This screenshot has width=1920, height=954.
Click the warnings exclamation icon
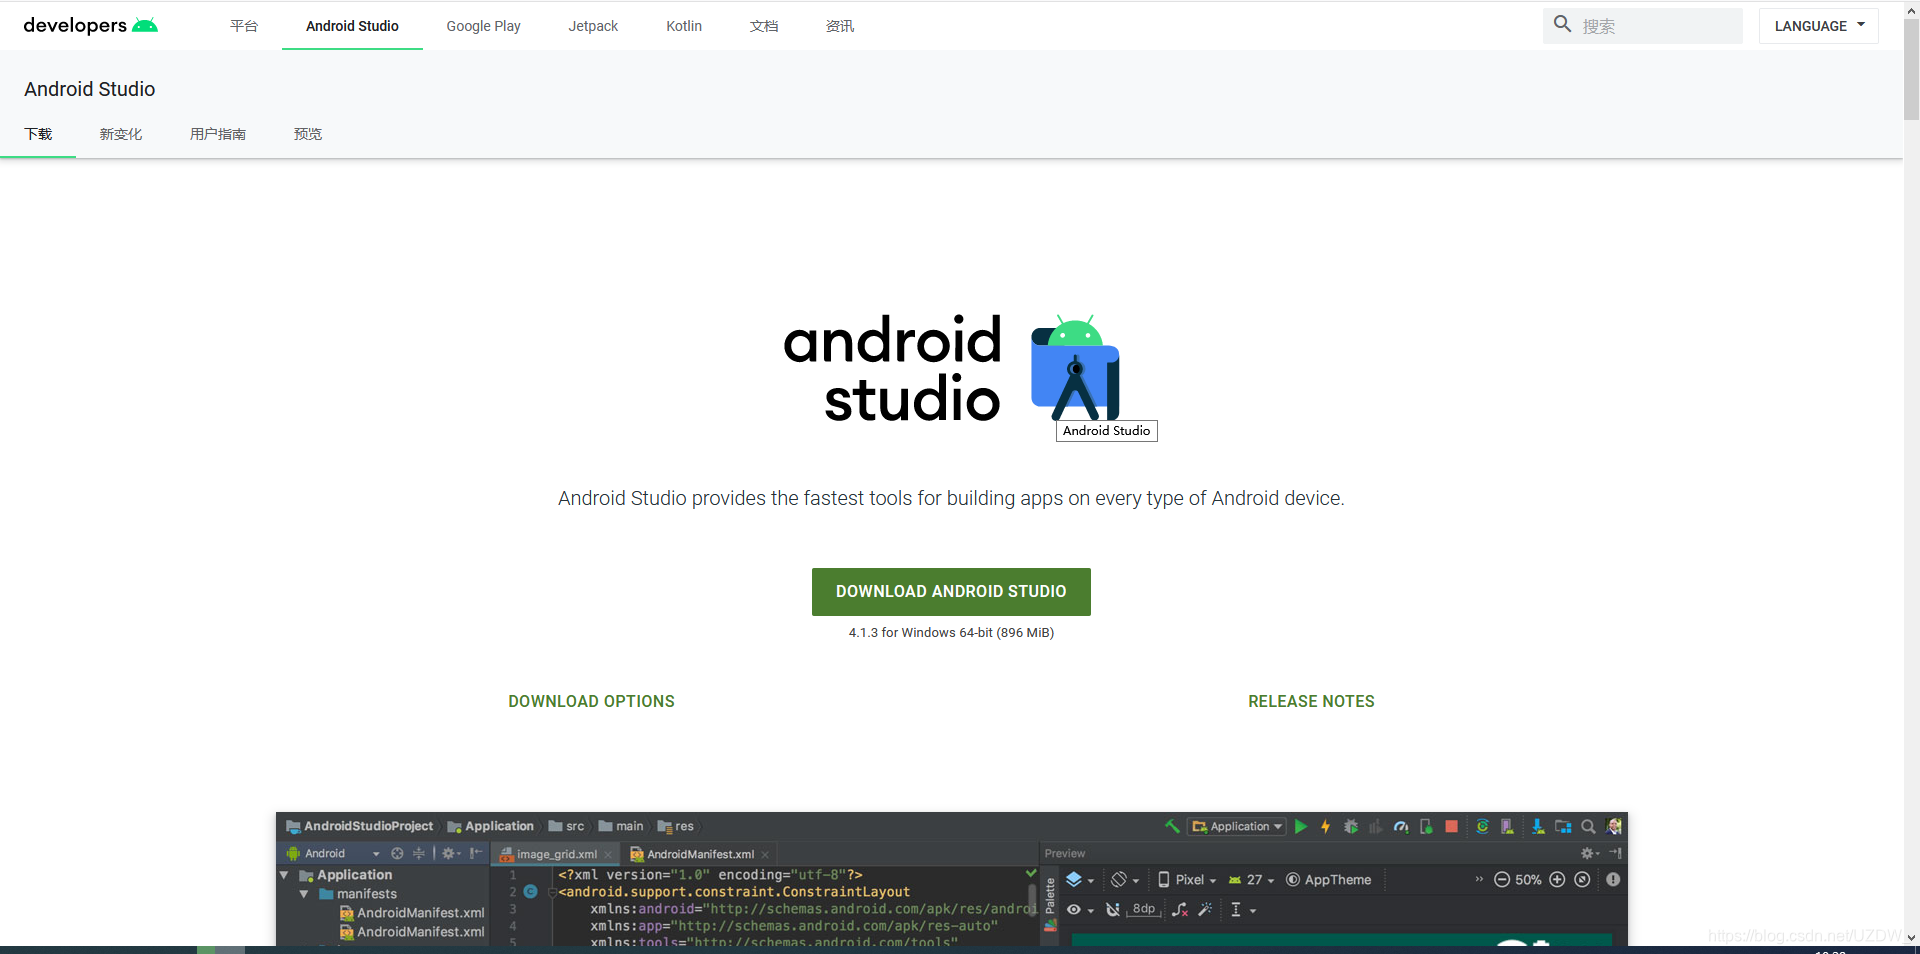click(x=1613, y=880)
